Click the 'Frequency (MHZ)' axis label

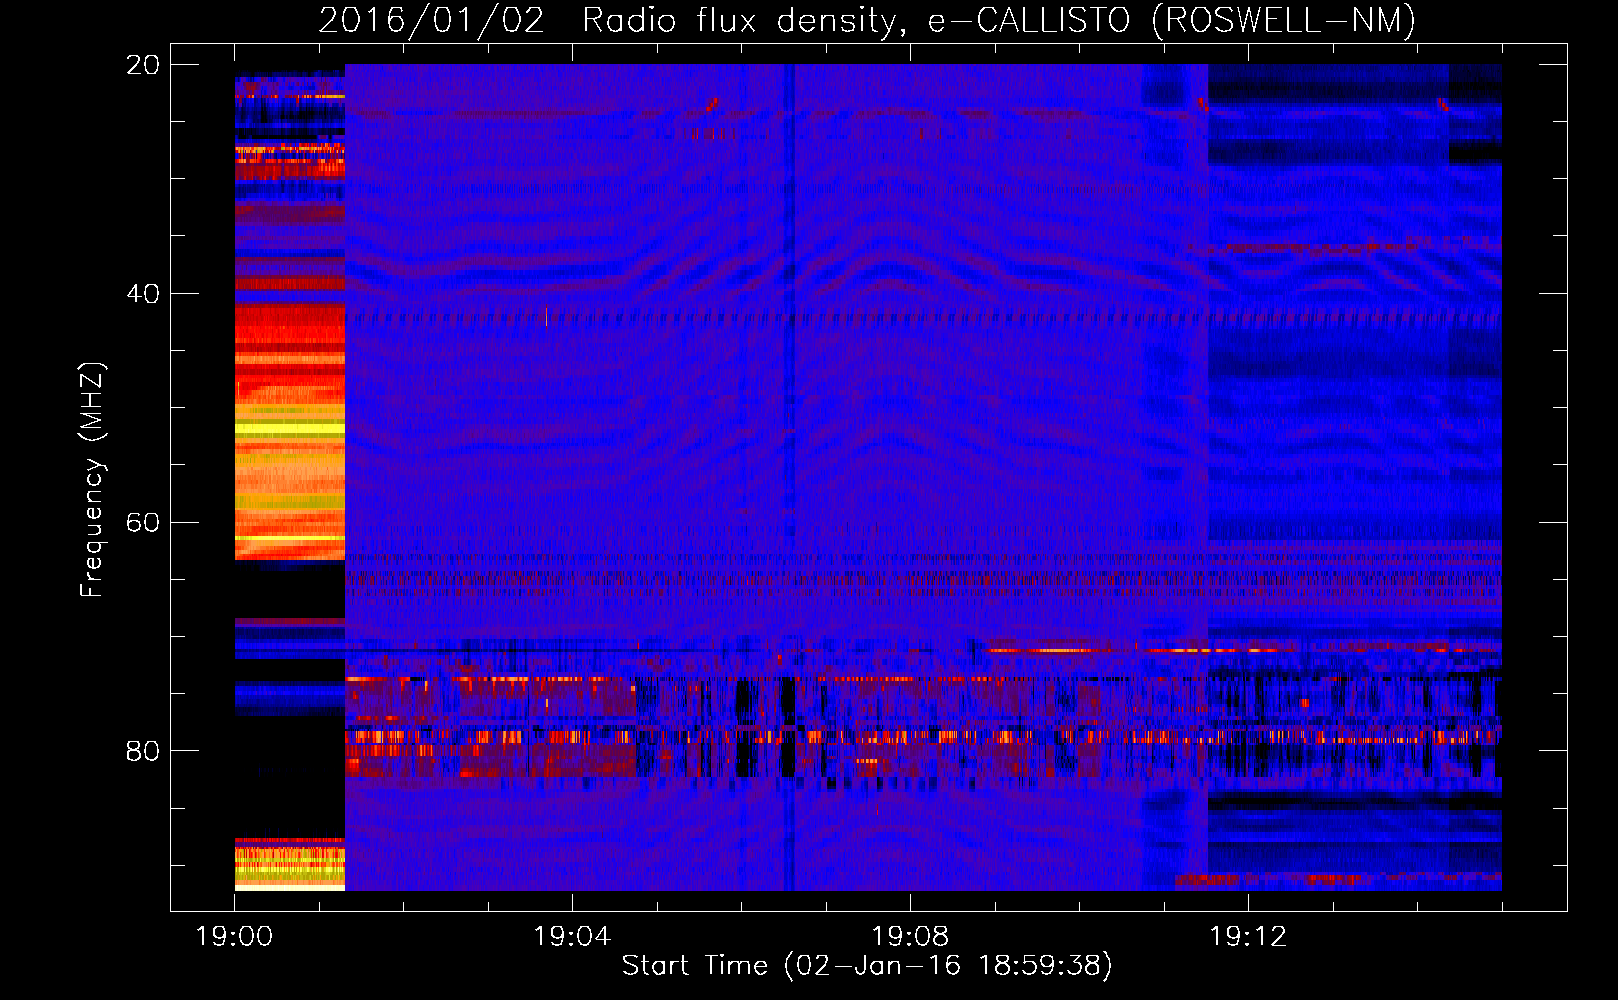[x=92, y=480]
